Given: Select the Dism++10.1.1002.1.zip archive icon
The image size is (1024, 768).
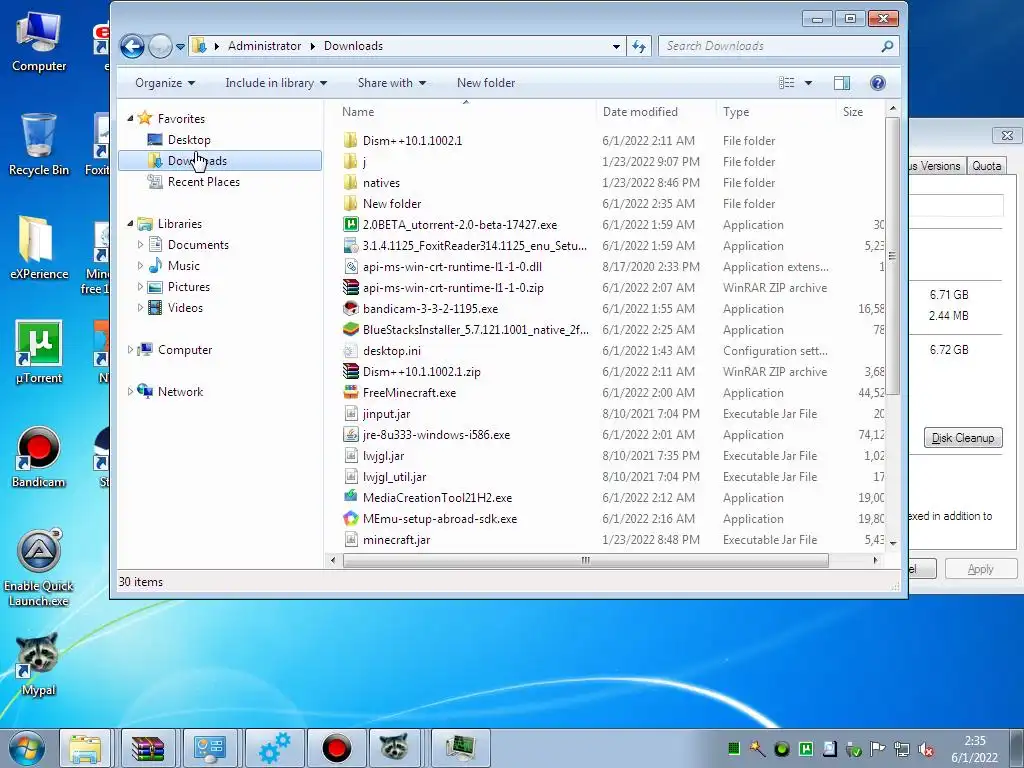Looking at the screenshot, I should (351, 372).
